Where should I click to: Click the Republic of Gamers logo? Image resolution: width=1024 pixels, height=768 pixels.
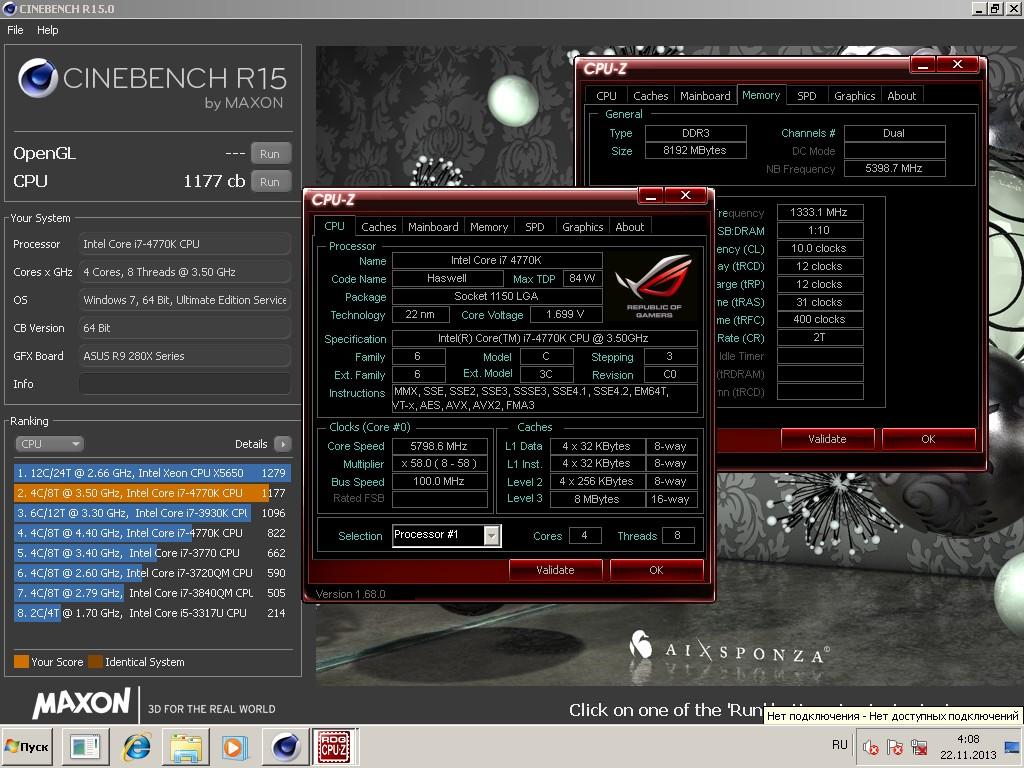[654, 286]
